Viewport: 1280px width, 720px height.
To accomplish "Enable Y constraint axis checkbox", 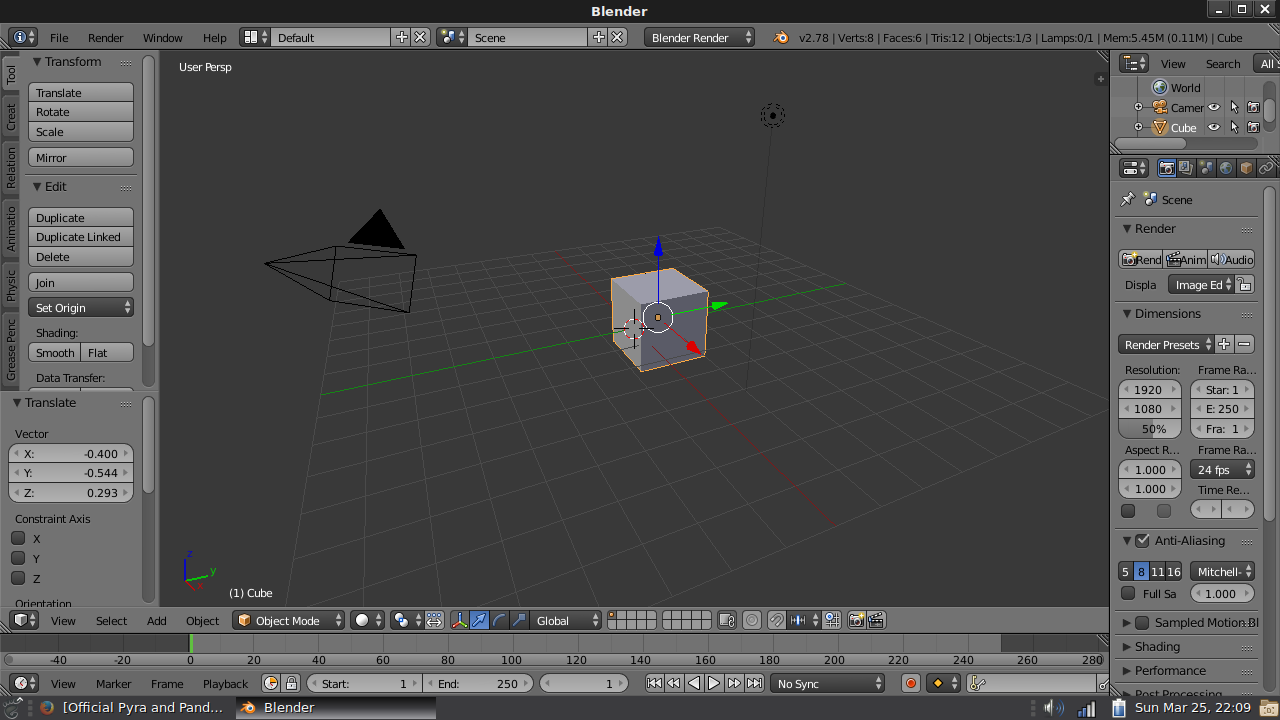I will pos(18,558).
